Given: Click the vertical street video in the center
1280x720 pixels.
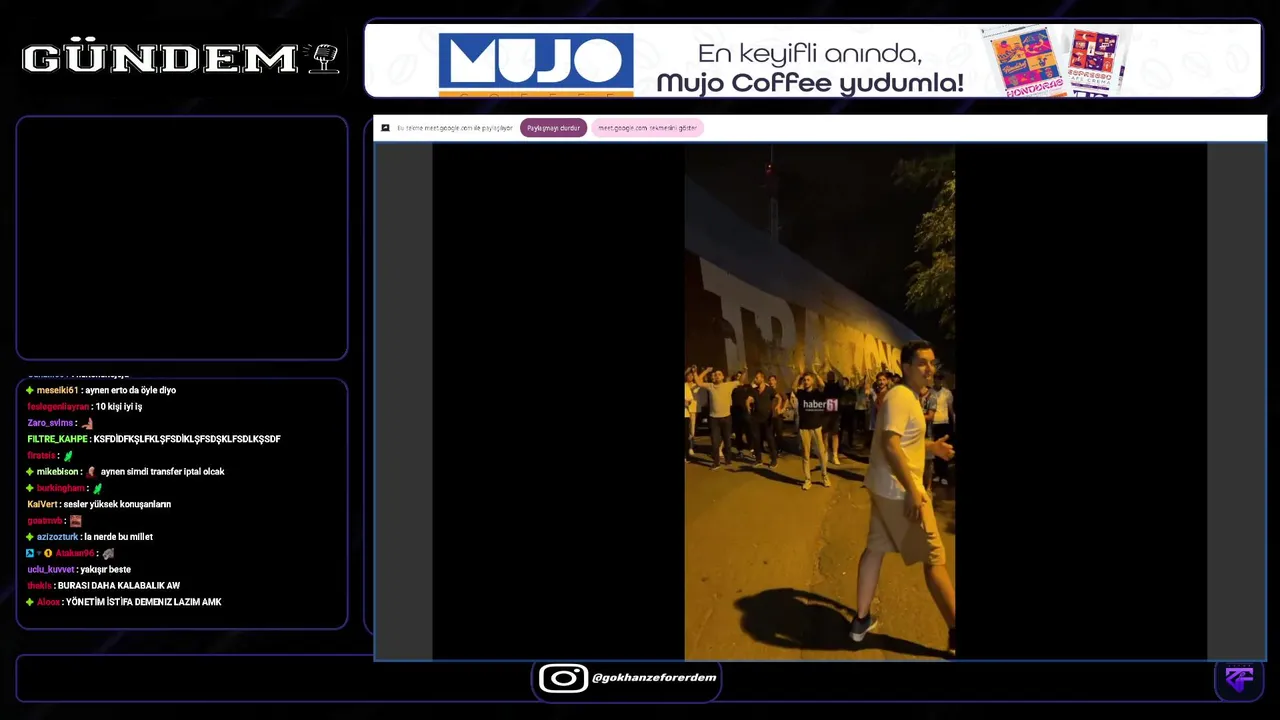Looking at the screenshot, I should [x=819, y=401].
